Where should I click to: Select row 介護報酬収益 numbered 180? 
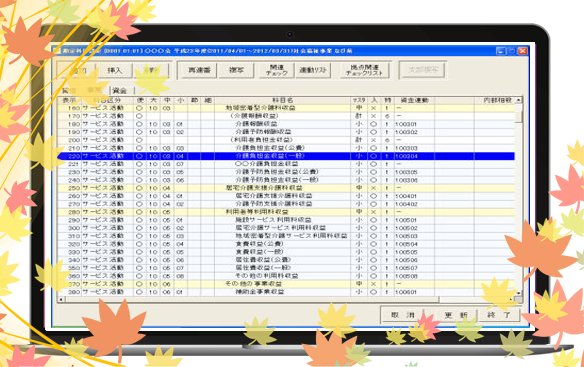point(286,124)
